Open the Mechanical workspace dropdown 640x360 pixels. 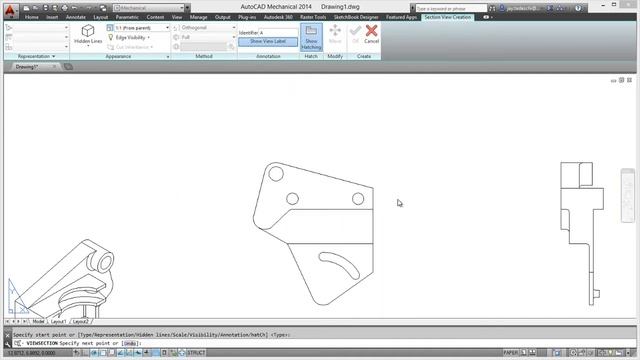(x=148, y=8)
